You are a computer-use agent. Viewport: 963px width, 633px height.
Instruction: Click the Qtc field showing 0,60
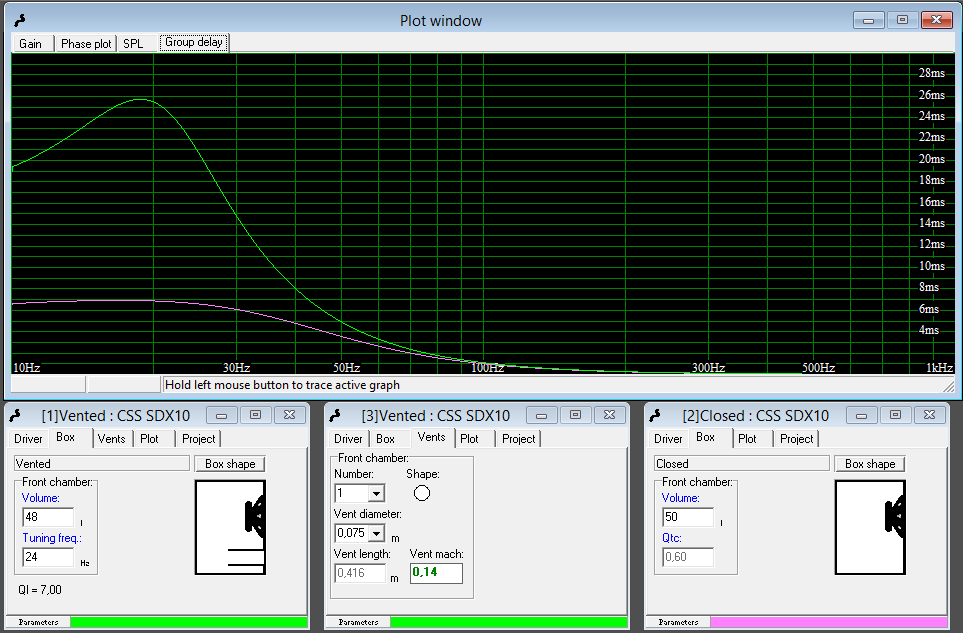click(x=688, y=557)
